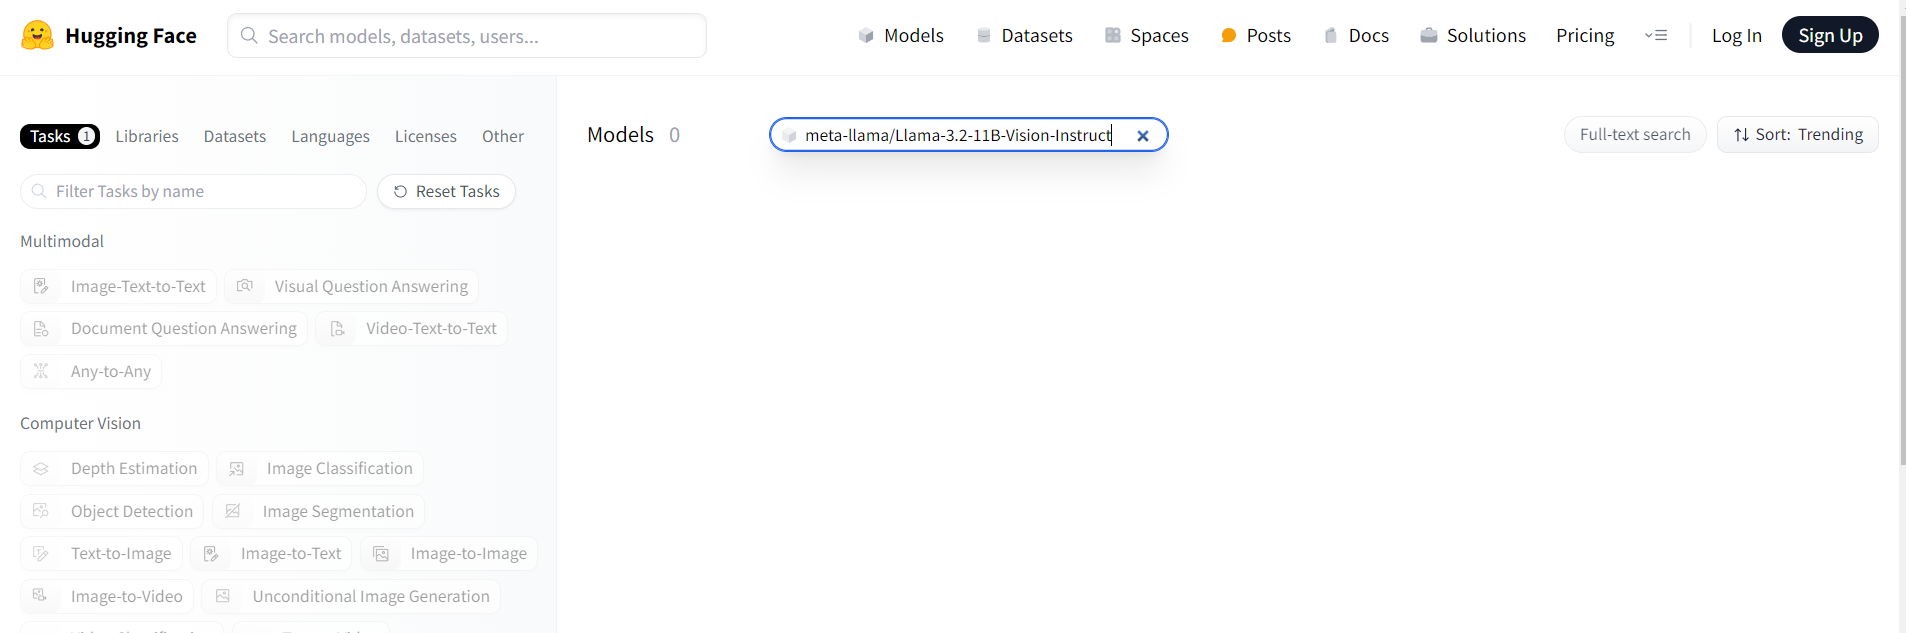1906x633 pixels.
Task: Open the Solutions menu
Action: [x=1473, y=36]
